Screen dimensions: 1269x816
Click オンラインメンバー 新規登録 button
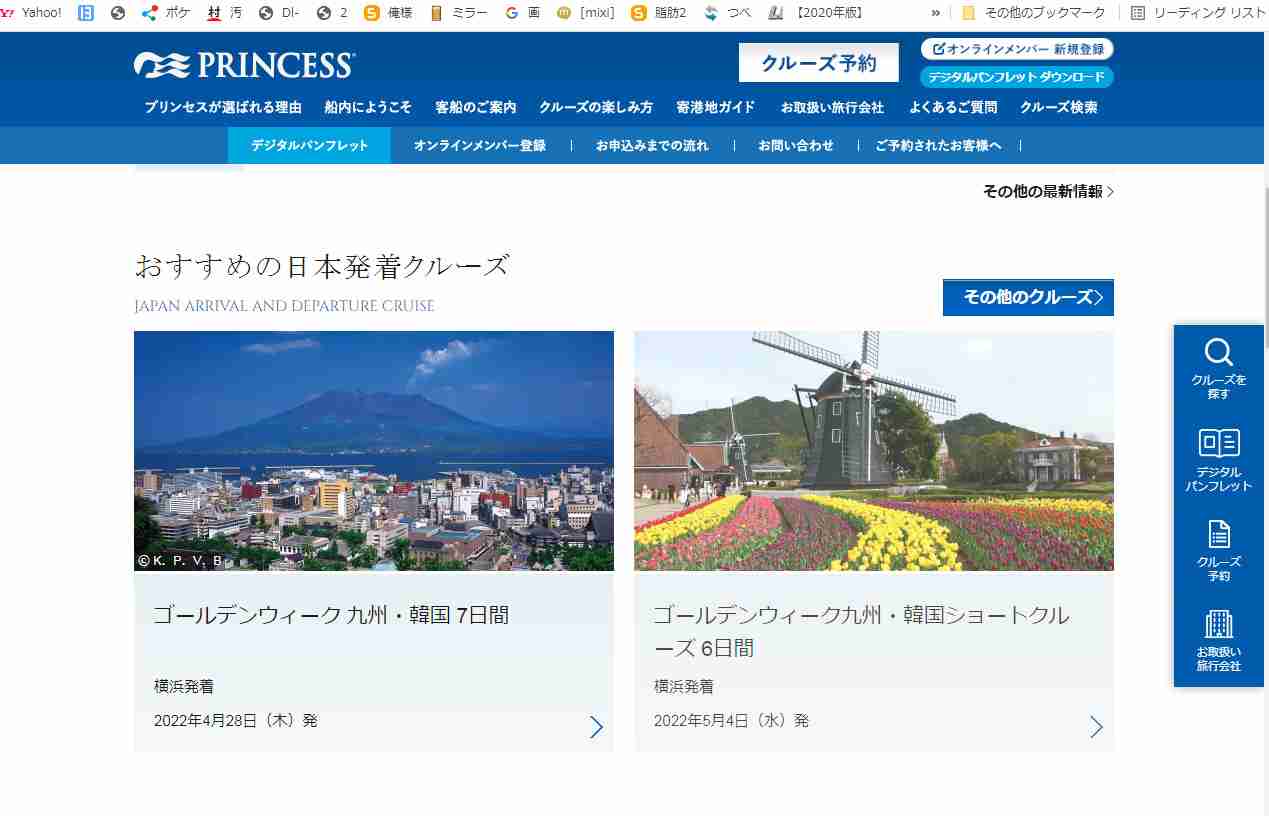[1017, 49]
